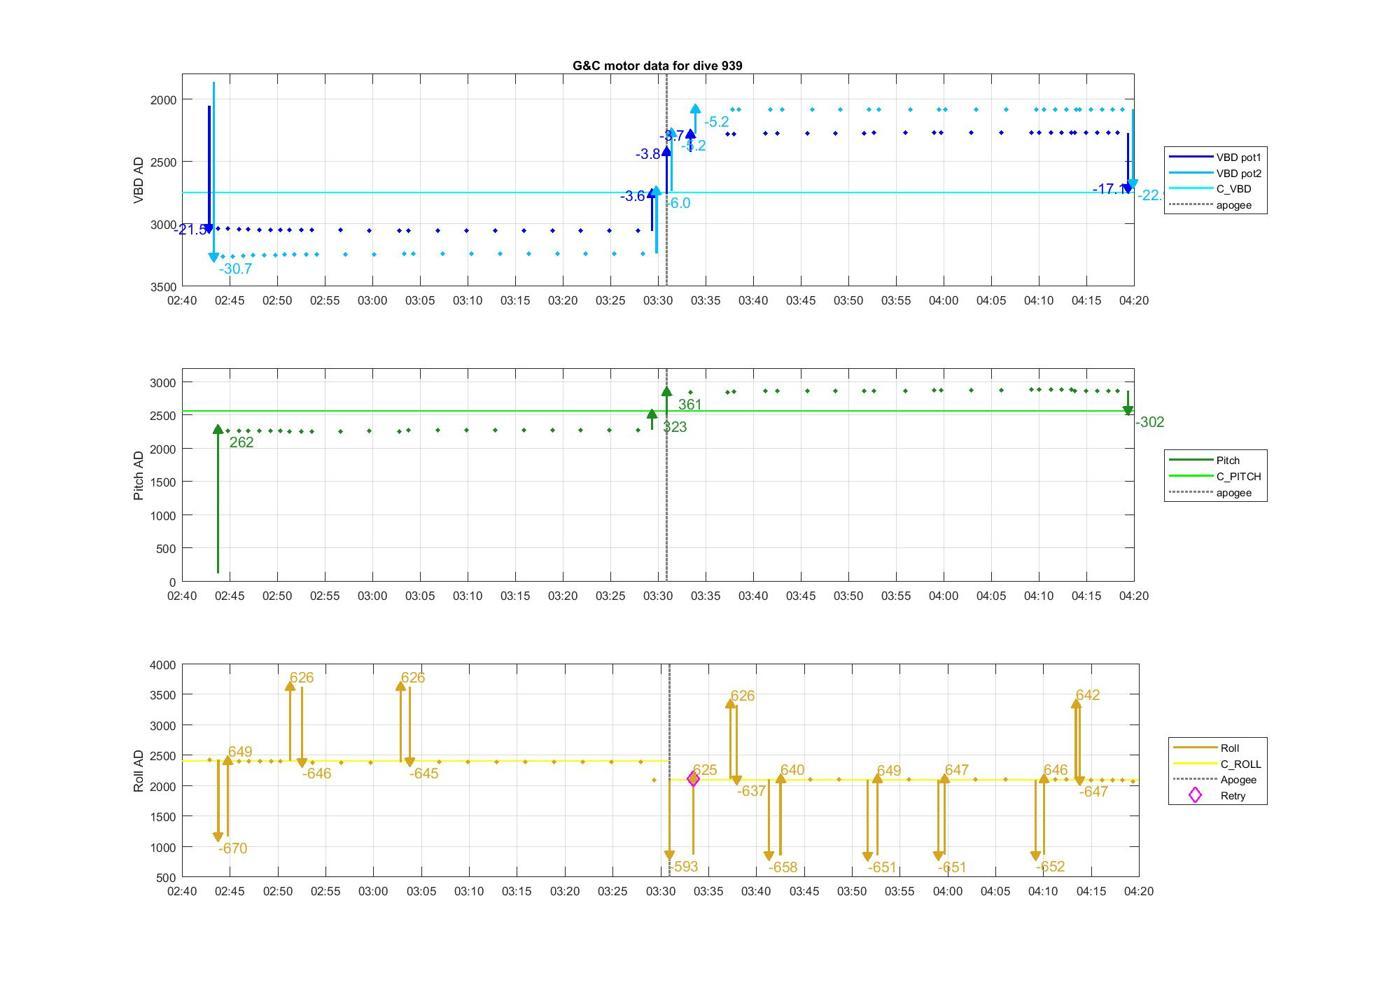Click the '640' roll annotation
1400x986 pixels.
tap(792, 770)
